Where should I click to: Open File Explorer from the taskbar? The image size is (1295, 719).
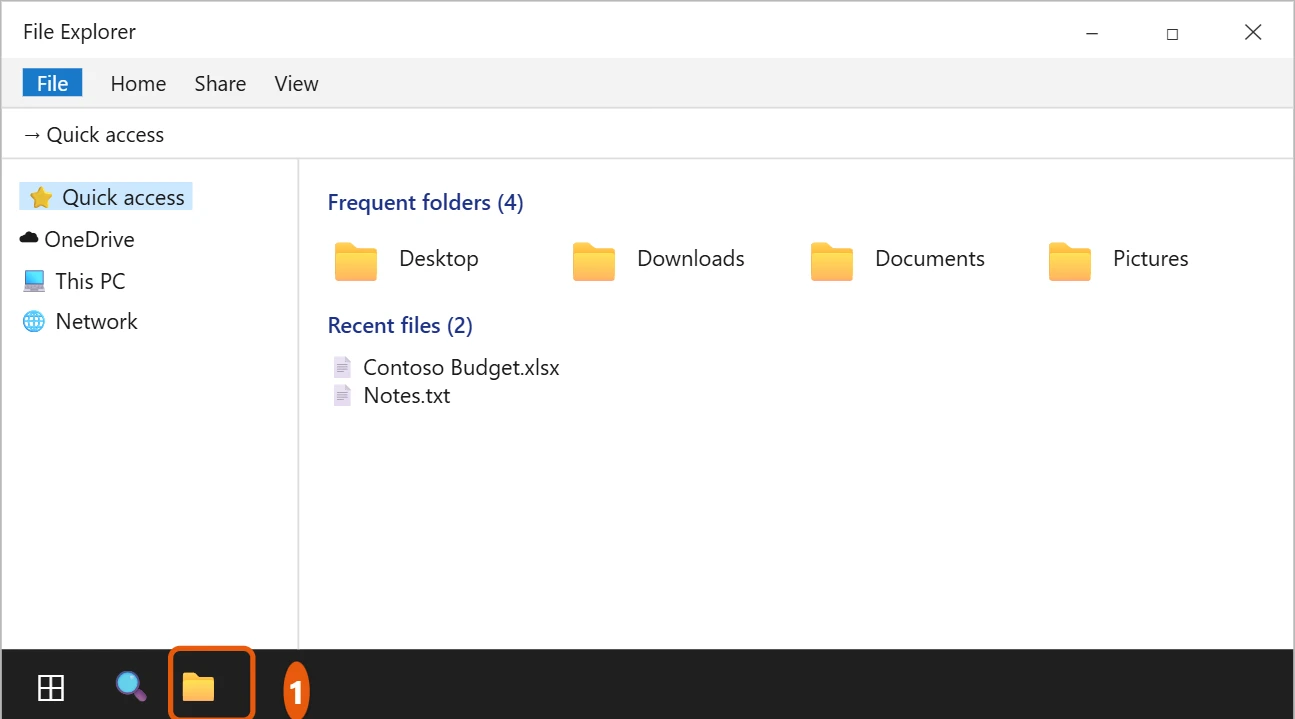click(199, 687)
